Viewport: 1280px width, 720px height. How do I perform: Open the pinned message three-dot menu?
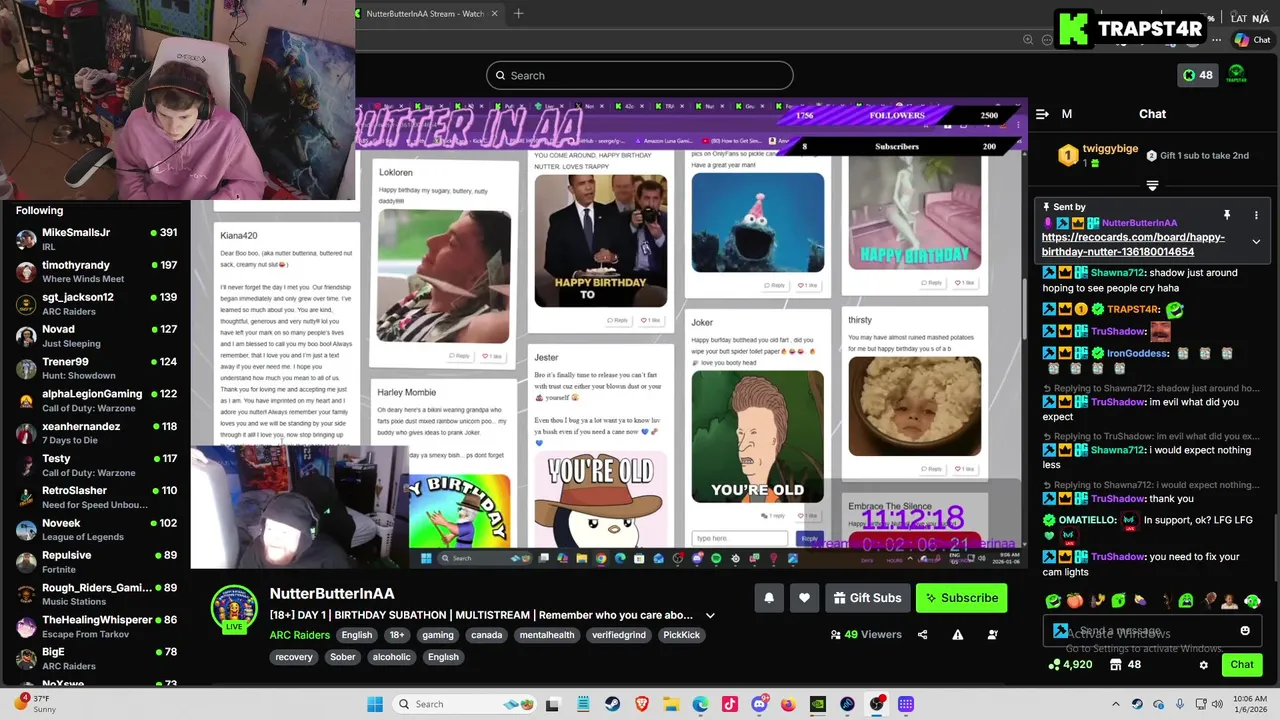[1256, 215]
